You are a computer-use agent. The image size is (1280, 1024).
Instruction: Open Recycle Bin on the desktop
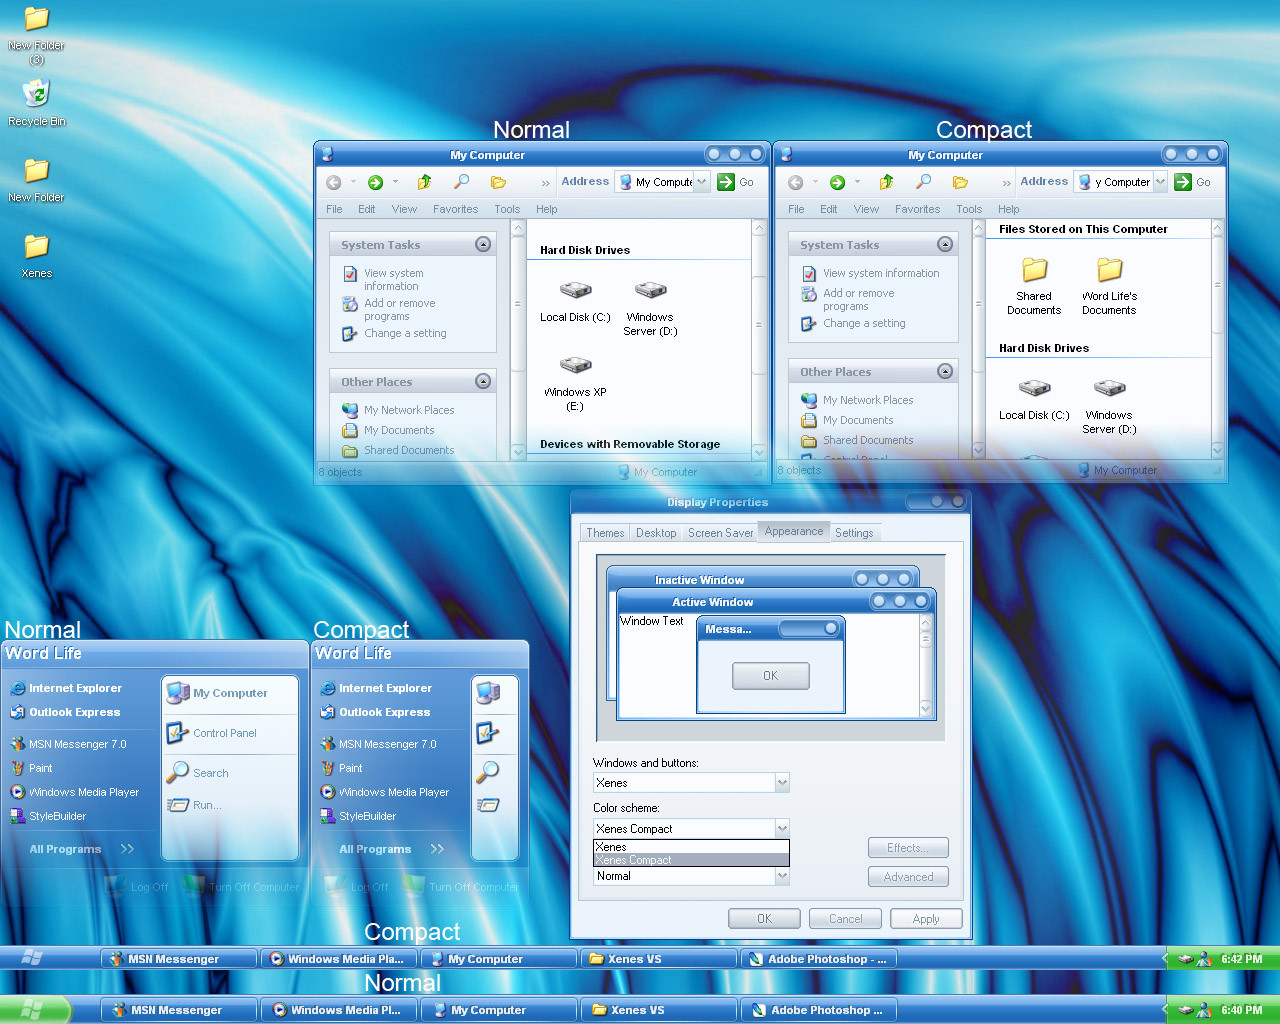(37, 103)
